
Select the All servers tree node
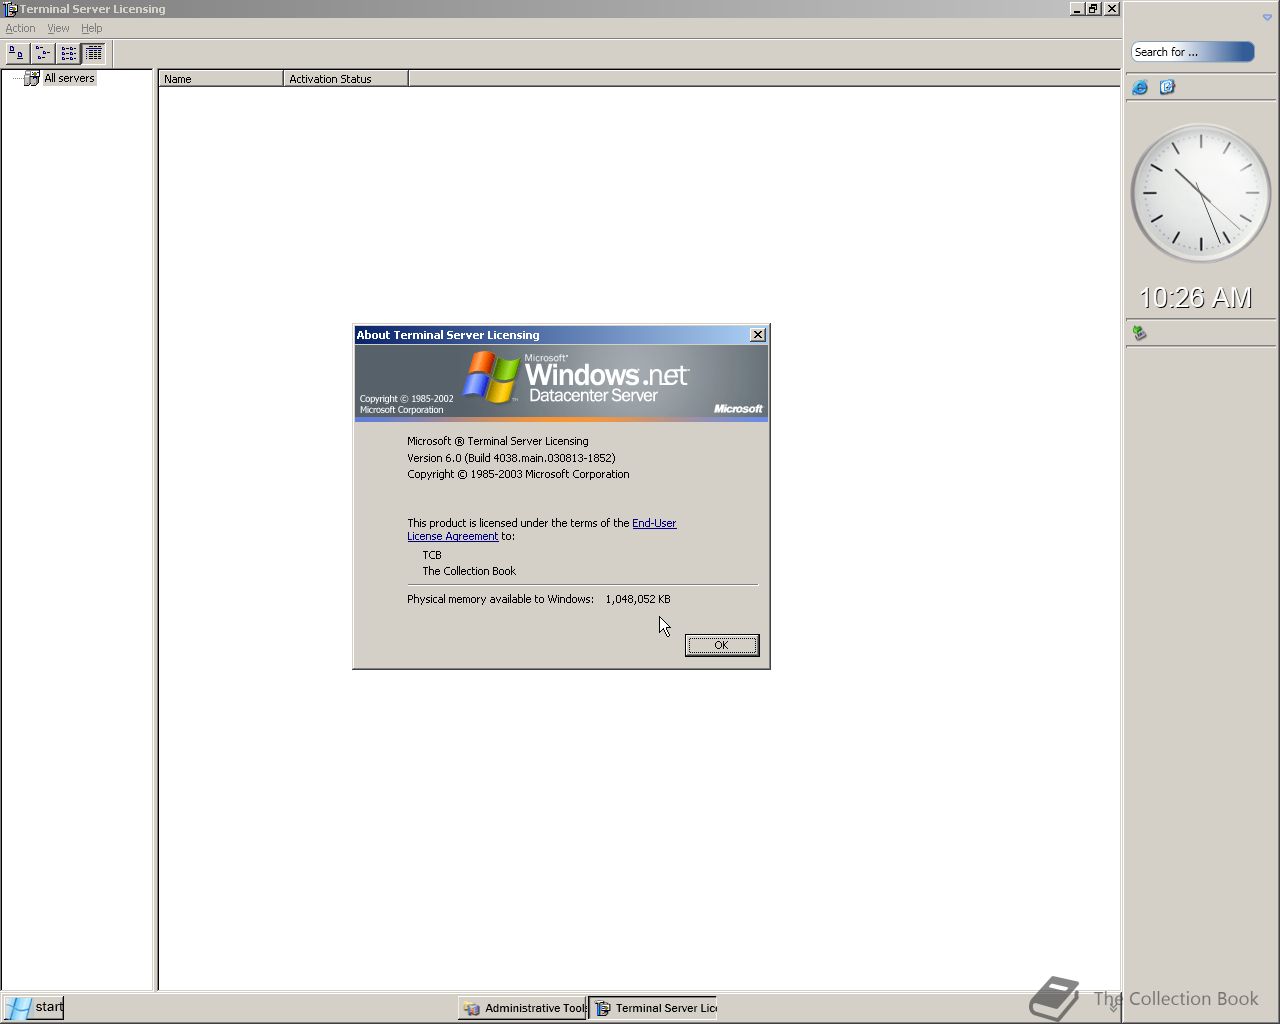click(x=69, y=78)
